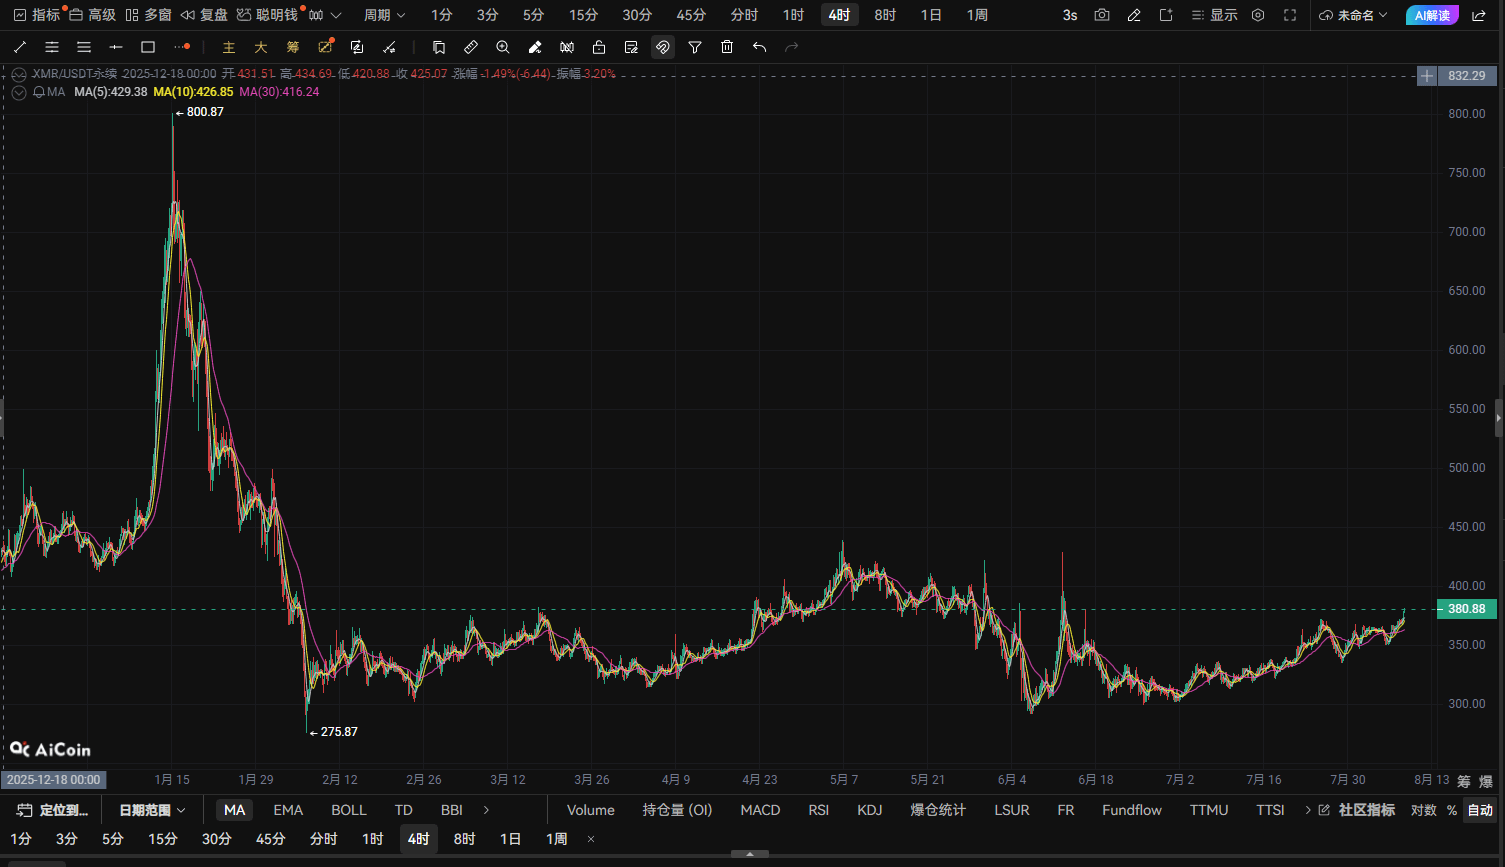
Task: Take a chart screenshot with camera icon
Action: click(1102, 15)
